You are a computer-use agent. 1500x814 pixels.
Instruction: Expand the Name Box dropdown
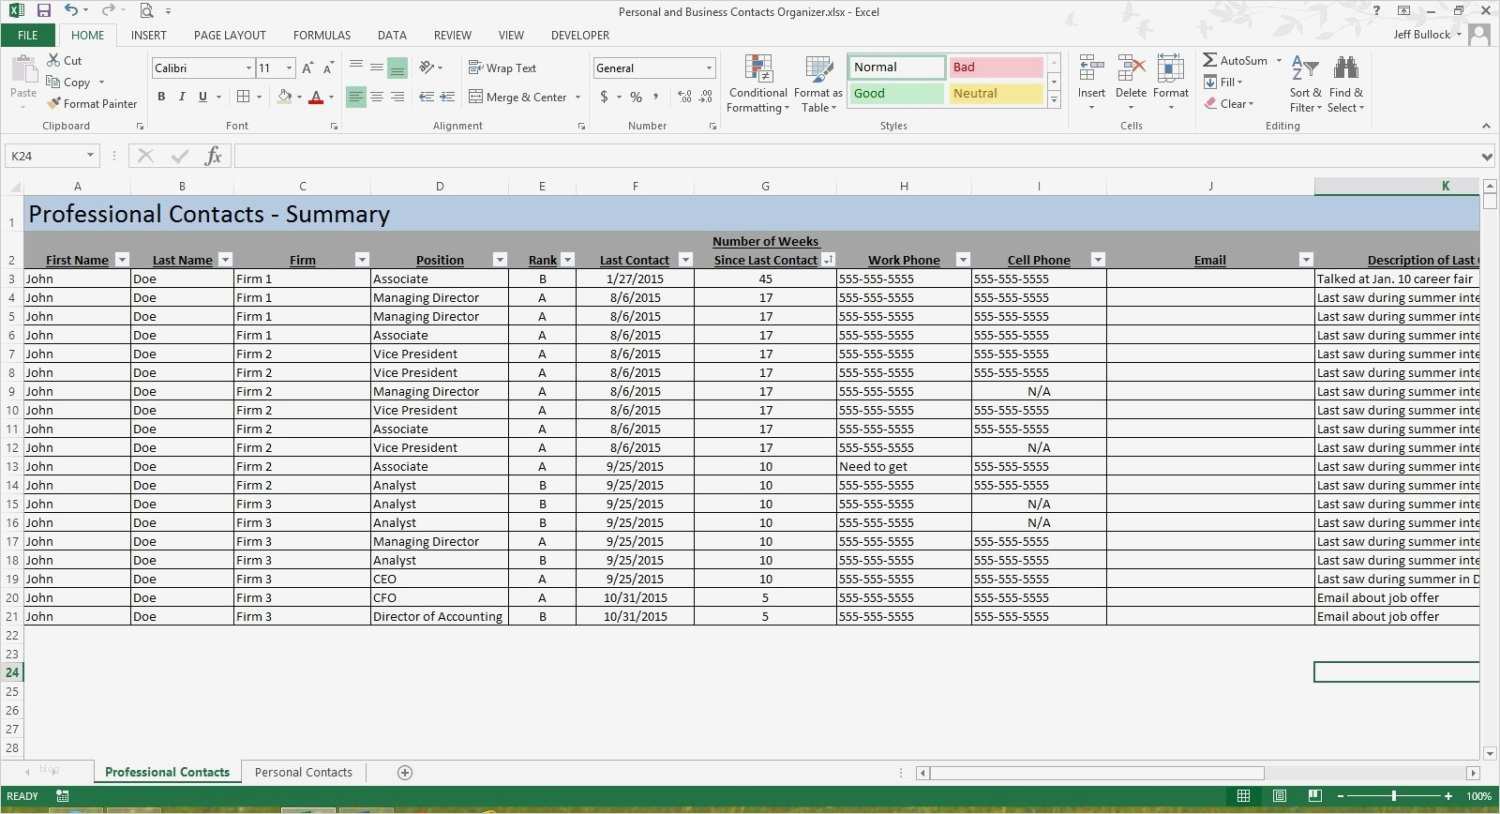click(x=90, y=156)
